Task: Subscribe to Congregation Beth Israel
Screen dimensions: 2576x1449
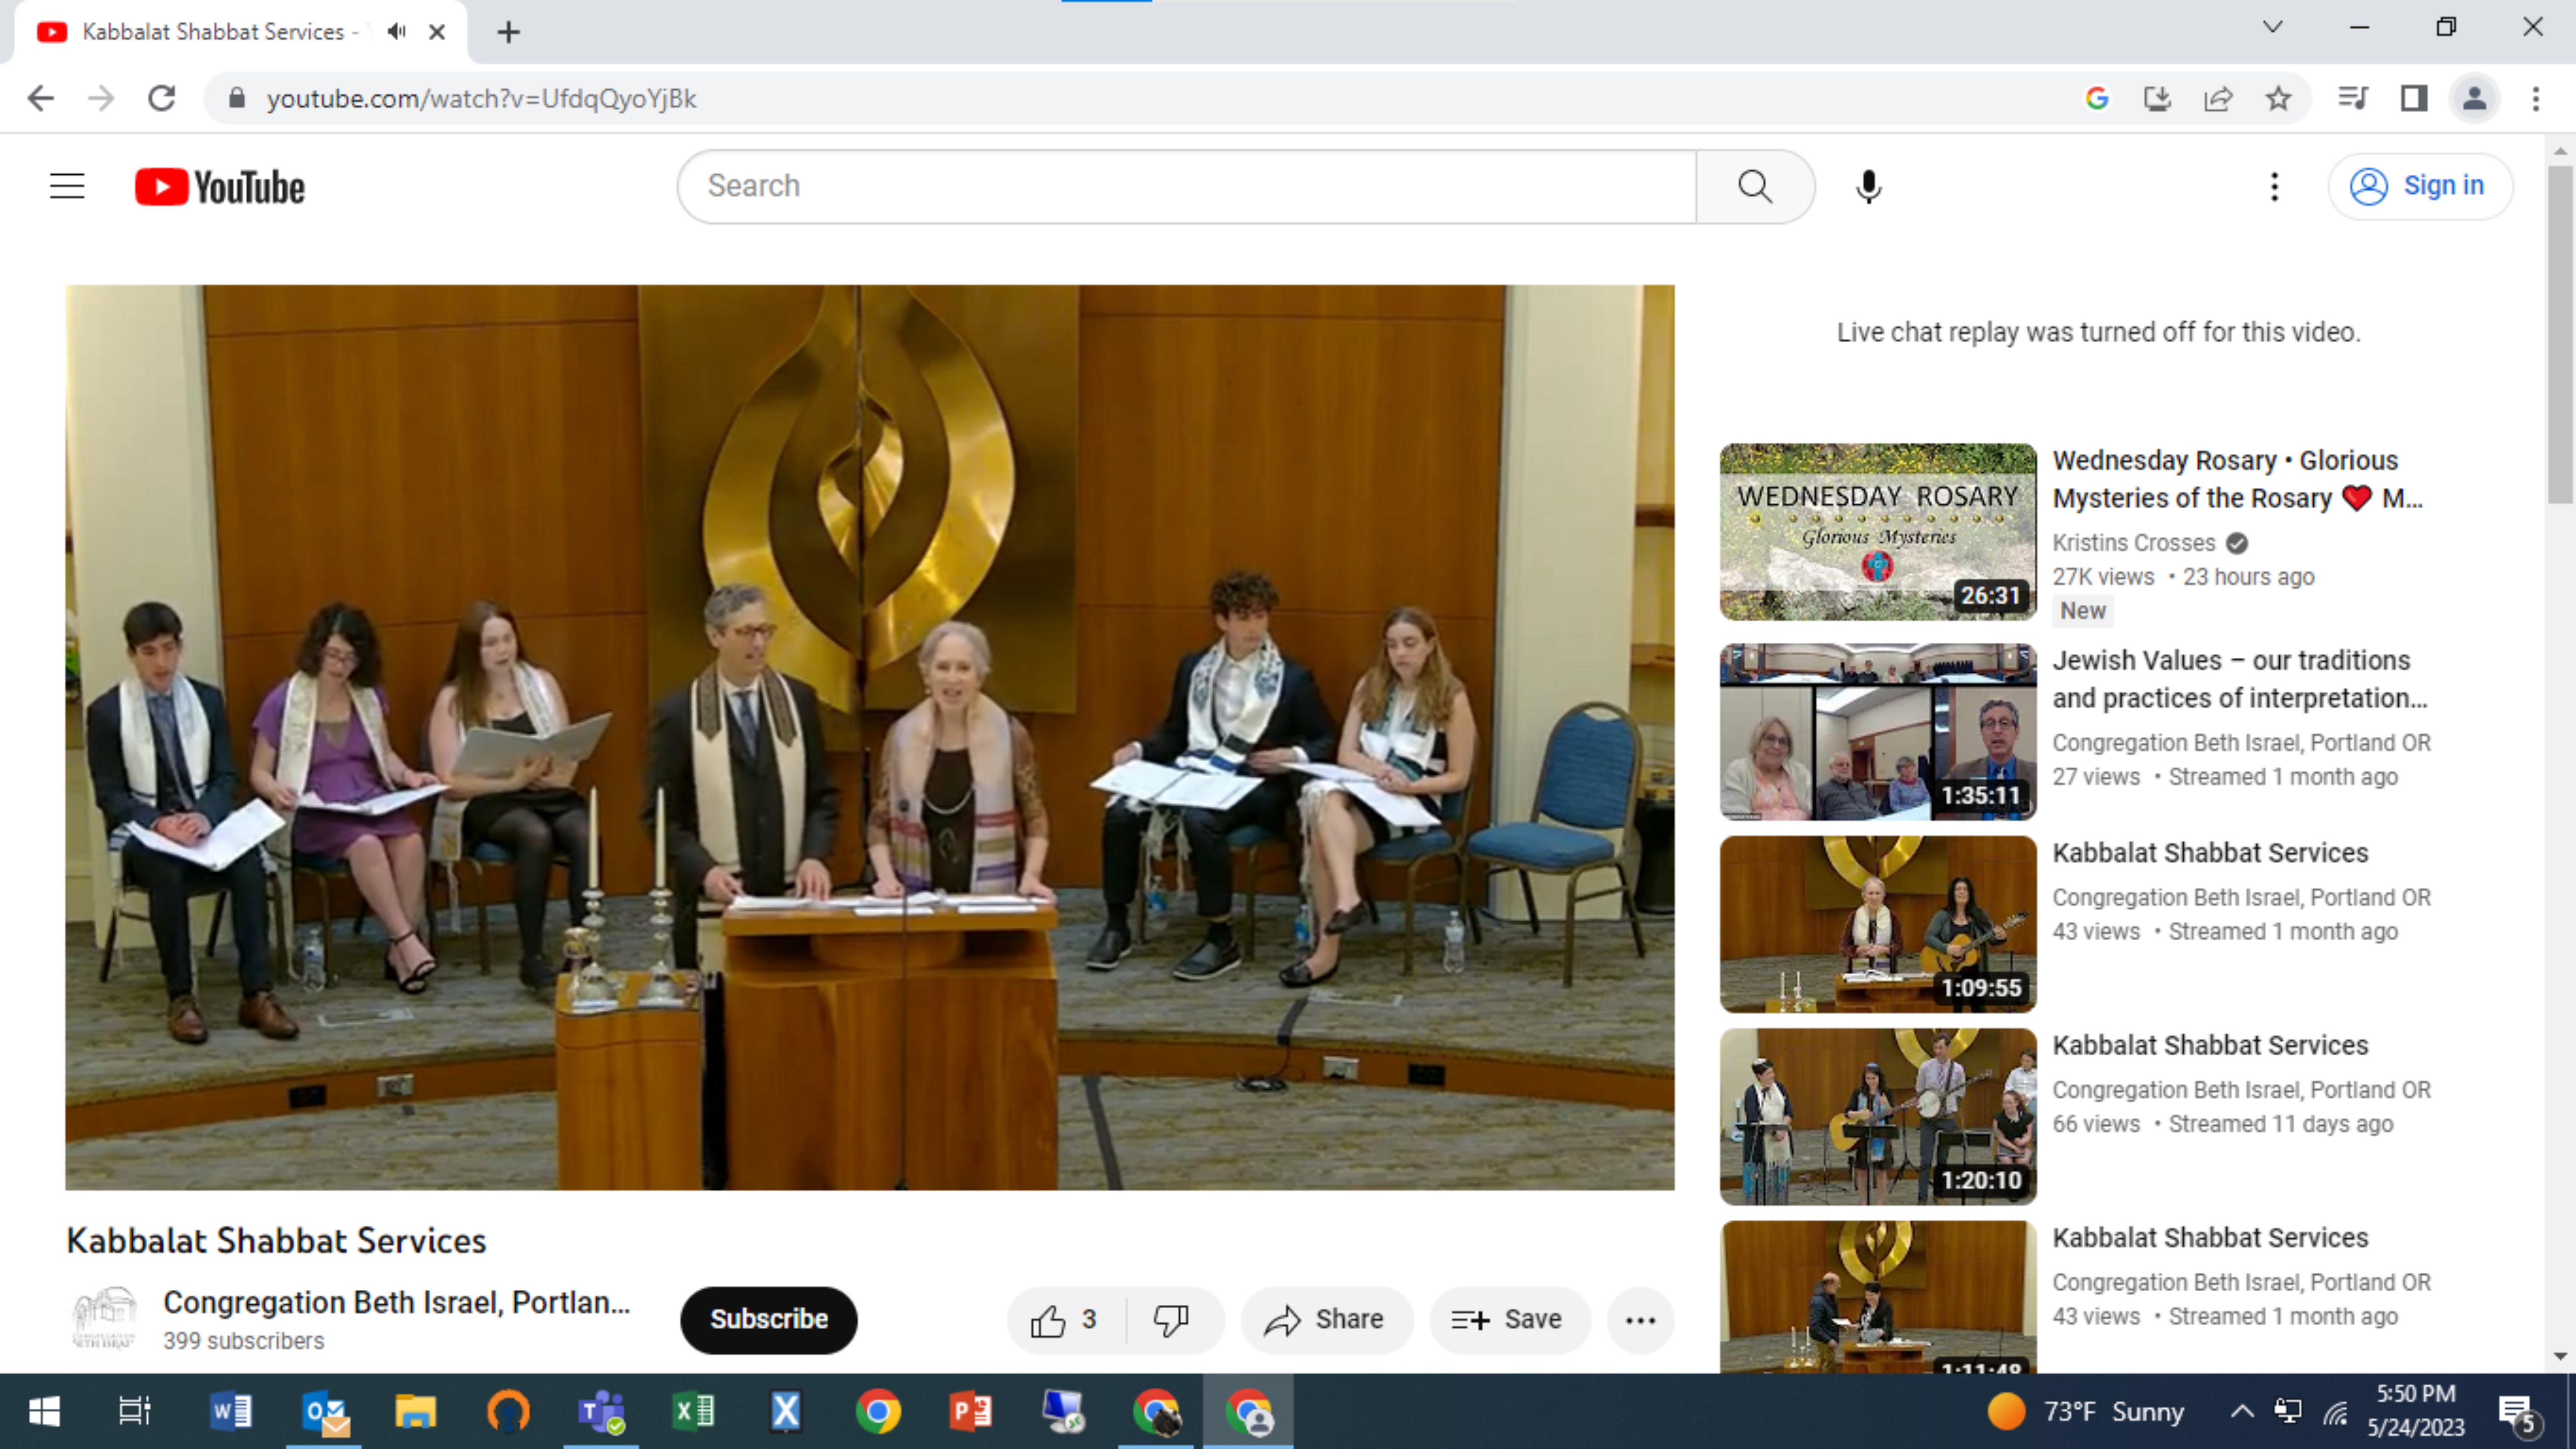Action: (768, 1320)
